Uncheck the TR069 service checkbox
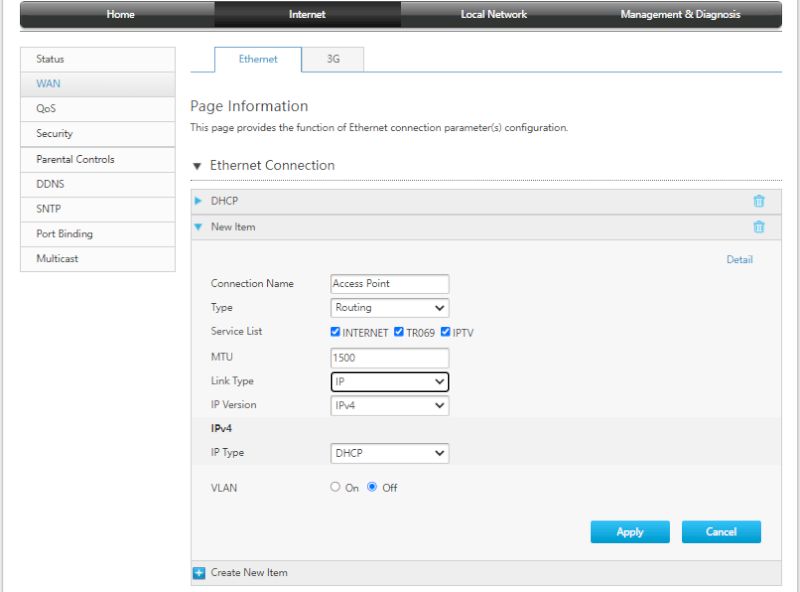This screenshot has height=592, width=800. [x=399, y=332]
